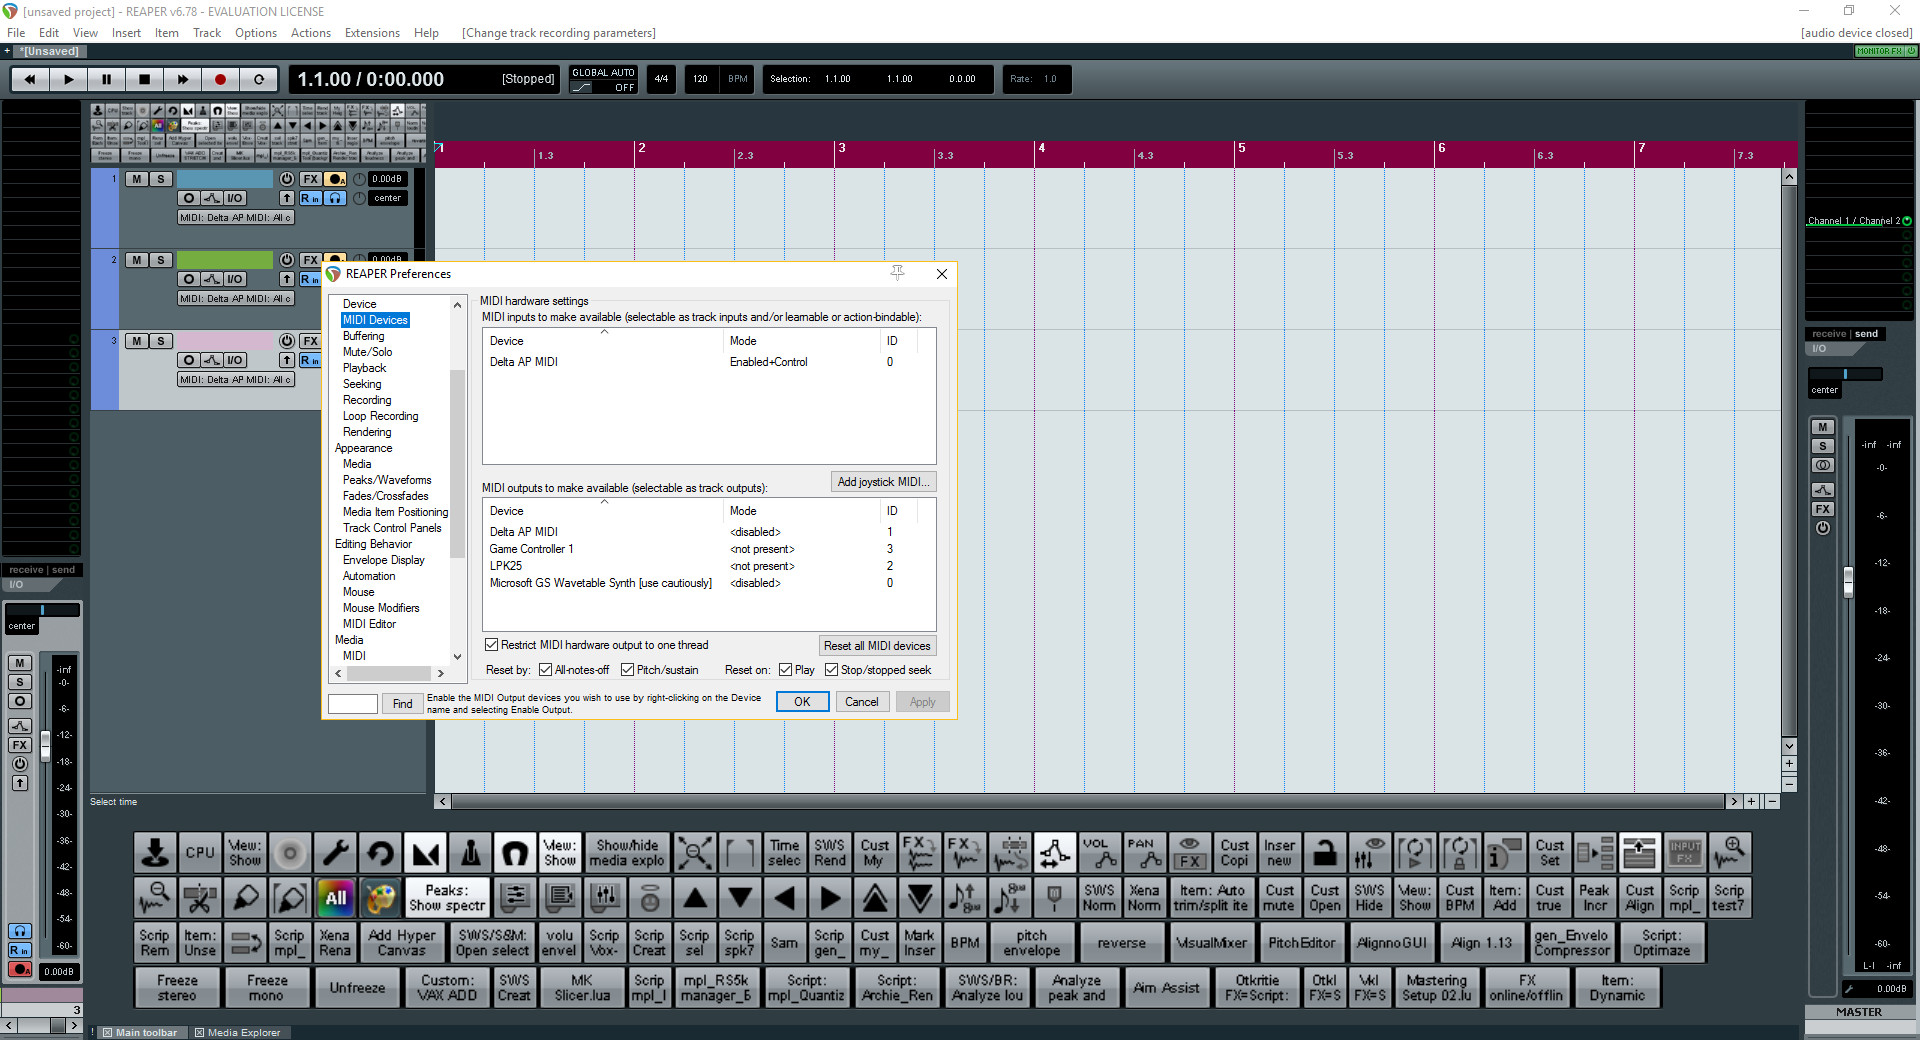Toggle the transport Repeat button

coord(258,79)
